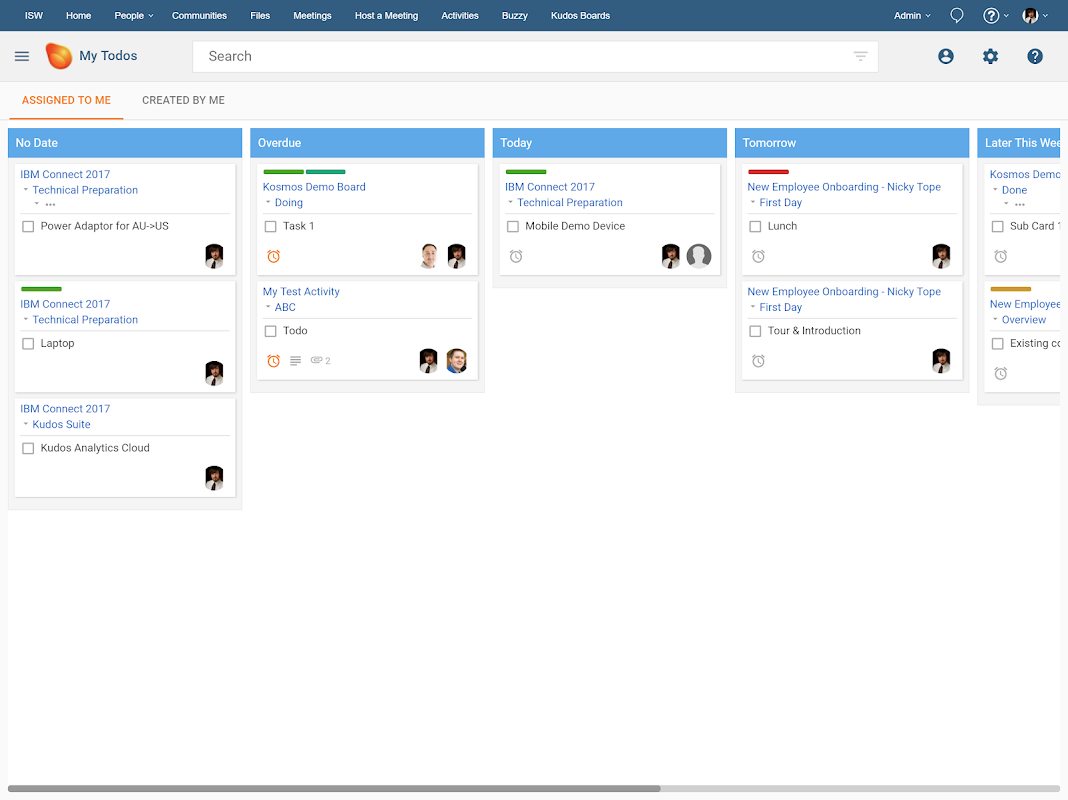1068x800 pixels.
Task: Click alarm clock icon on Existing card
Action: (1001, 373)
